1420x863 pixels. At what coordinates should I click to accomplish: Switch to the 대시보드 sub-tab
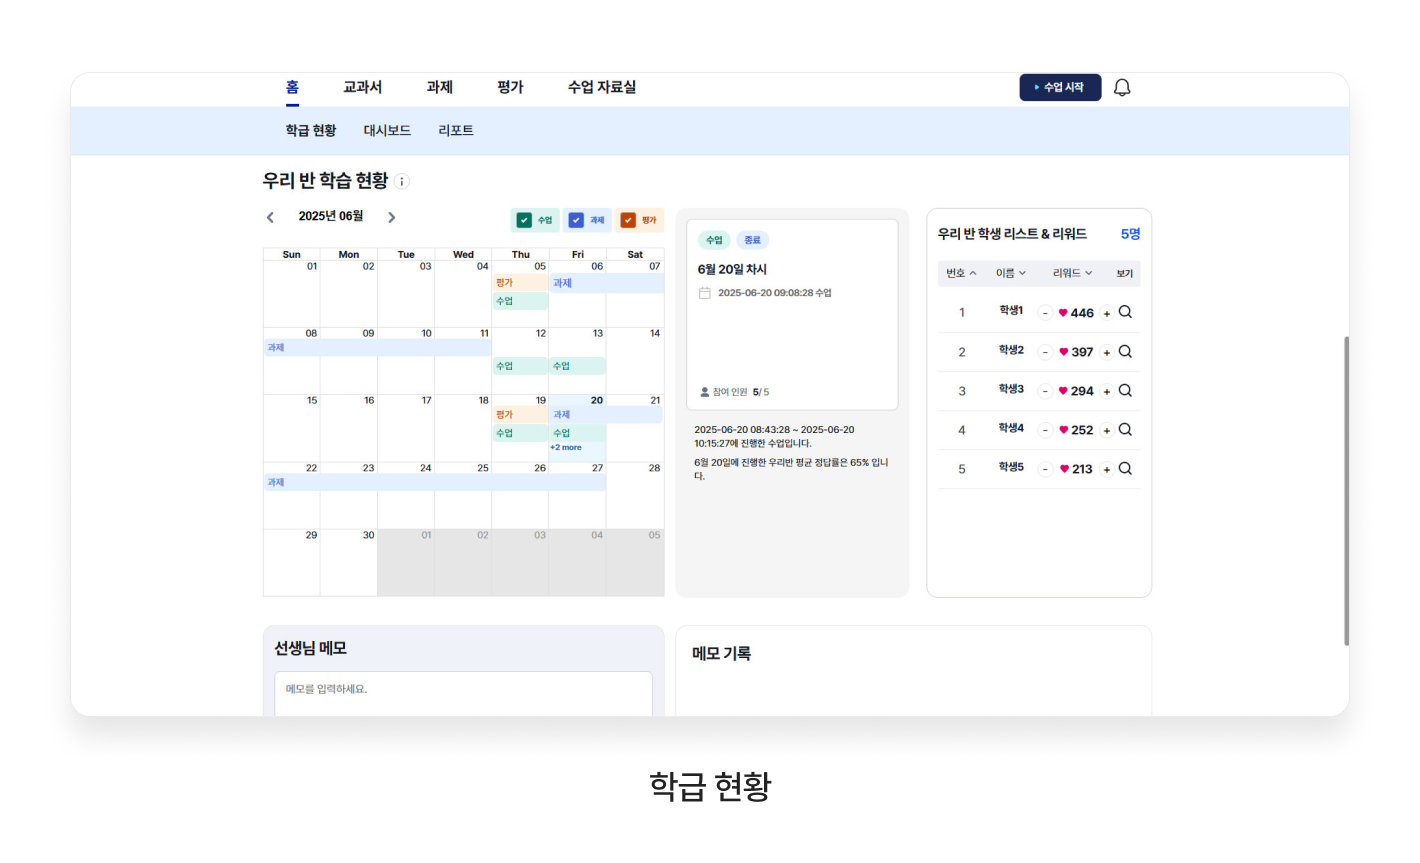387,131
